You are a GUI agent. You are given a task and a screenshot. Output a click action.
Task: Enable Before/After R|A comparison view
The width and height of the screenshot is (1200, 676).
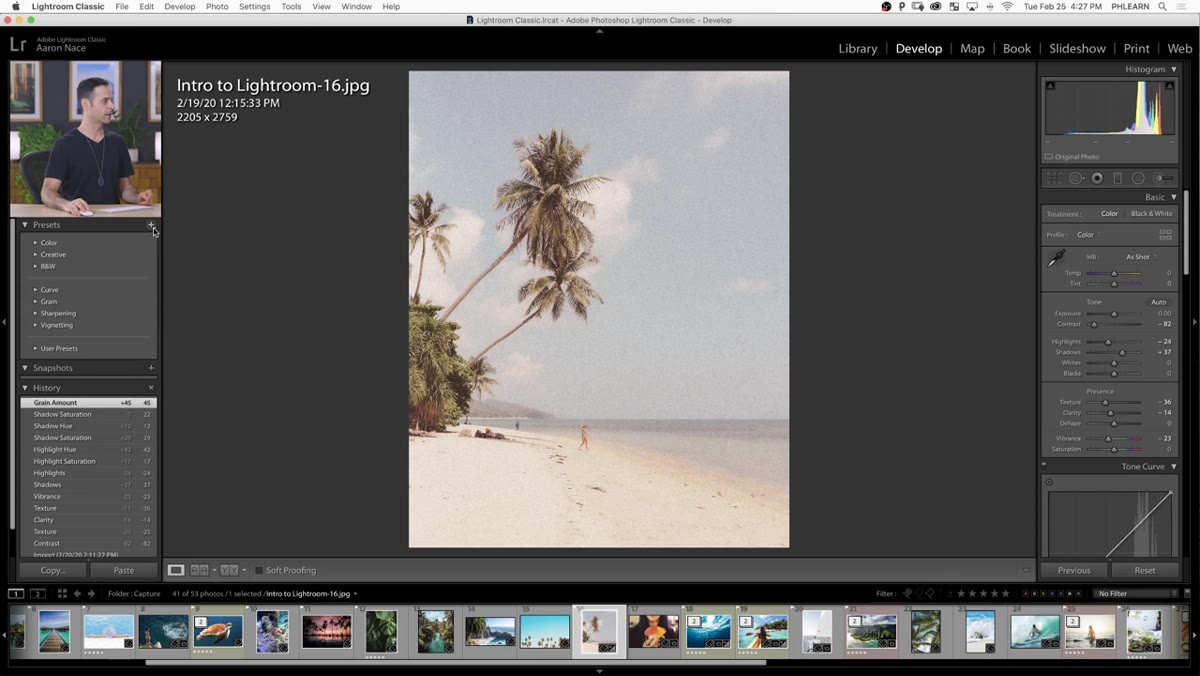tap(200, 570)
